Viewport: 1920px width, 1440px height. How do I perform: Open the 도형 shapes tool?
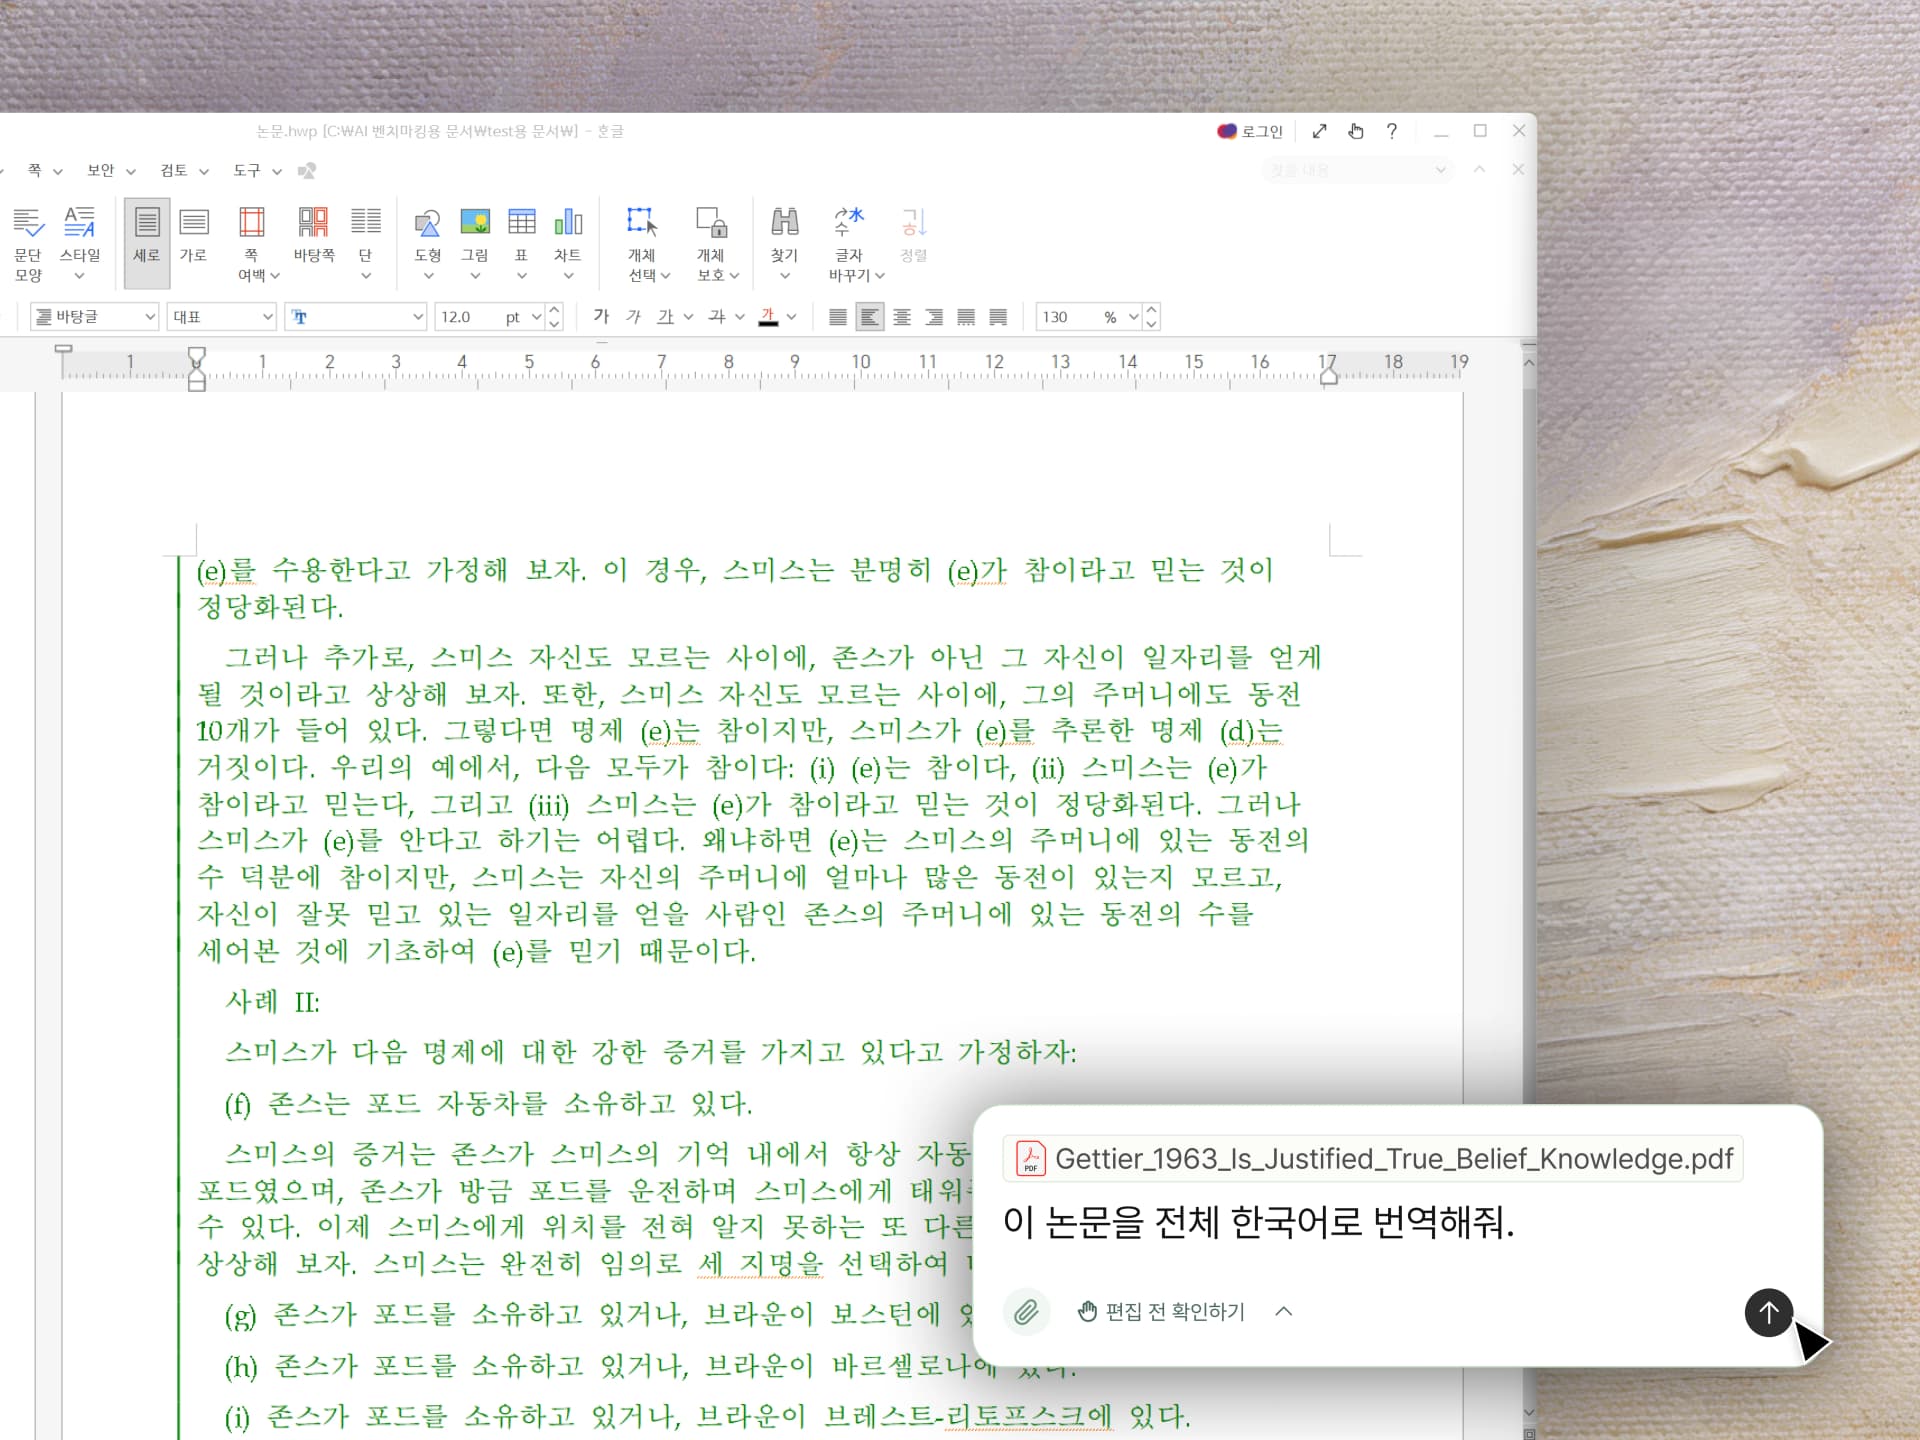pos(428,234)
